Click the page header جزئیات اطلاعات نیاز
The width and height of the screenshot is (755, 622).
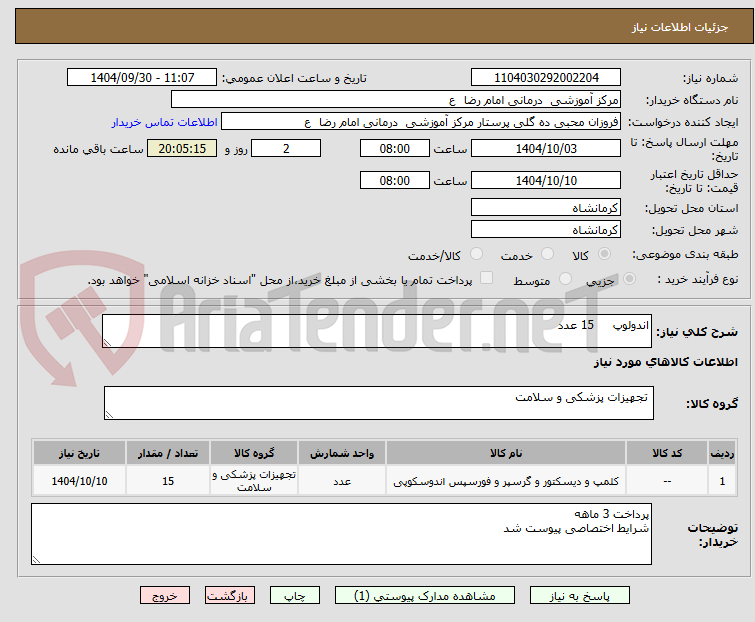[679, 27]
